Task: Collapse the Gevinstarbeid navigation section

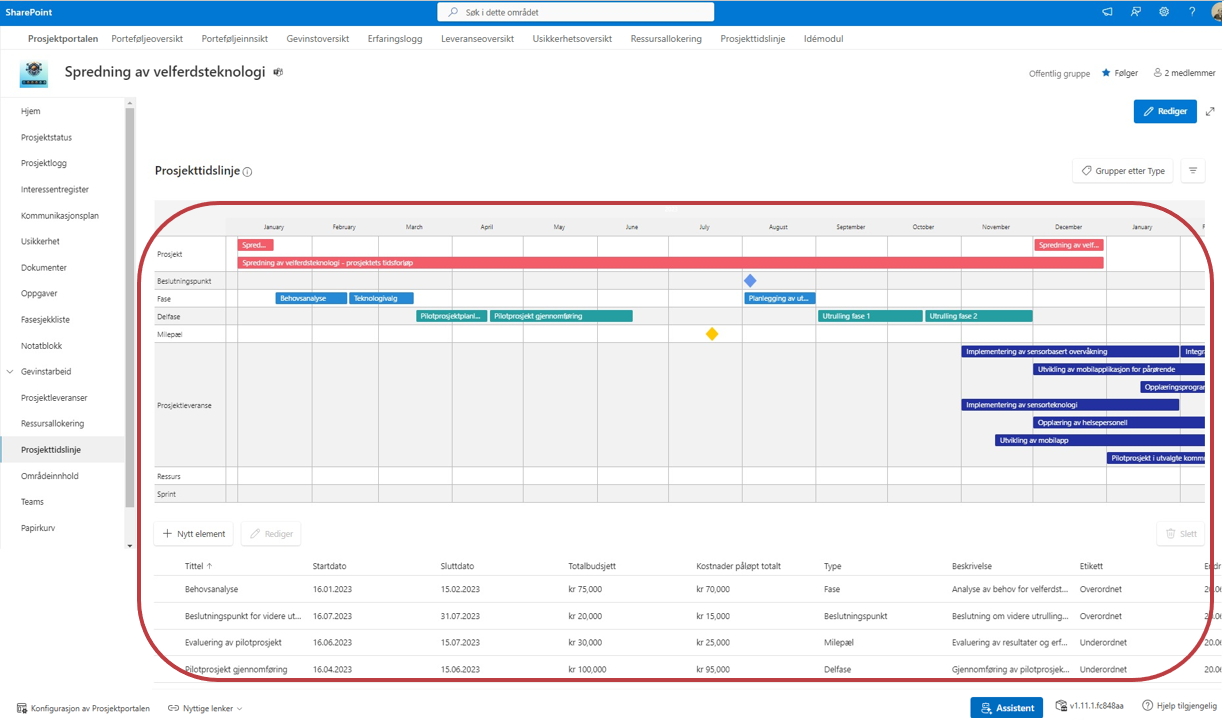Action: [10, 372]
